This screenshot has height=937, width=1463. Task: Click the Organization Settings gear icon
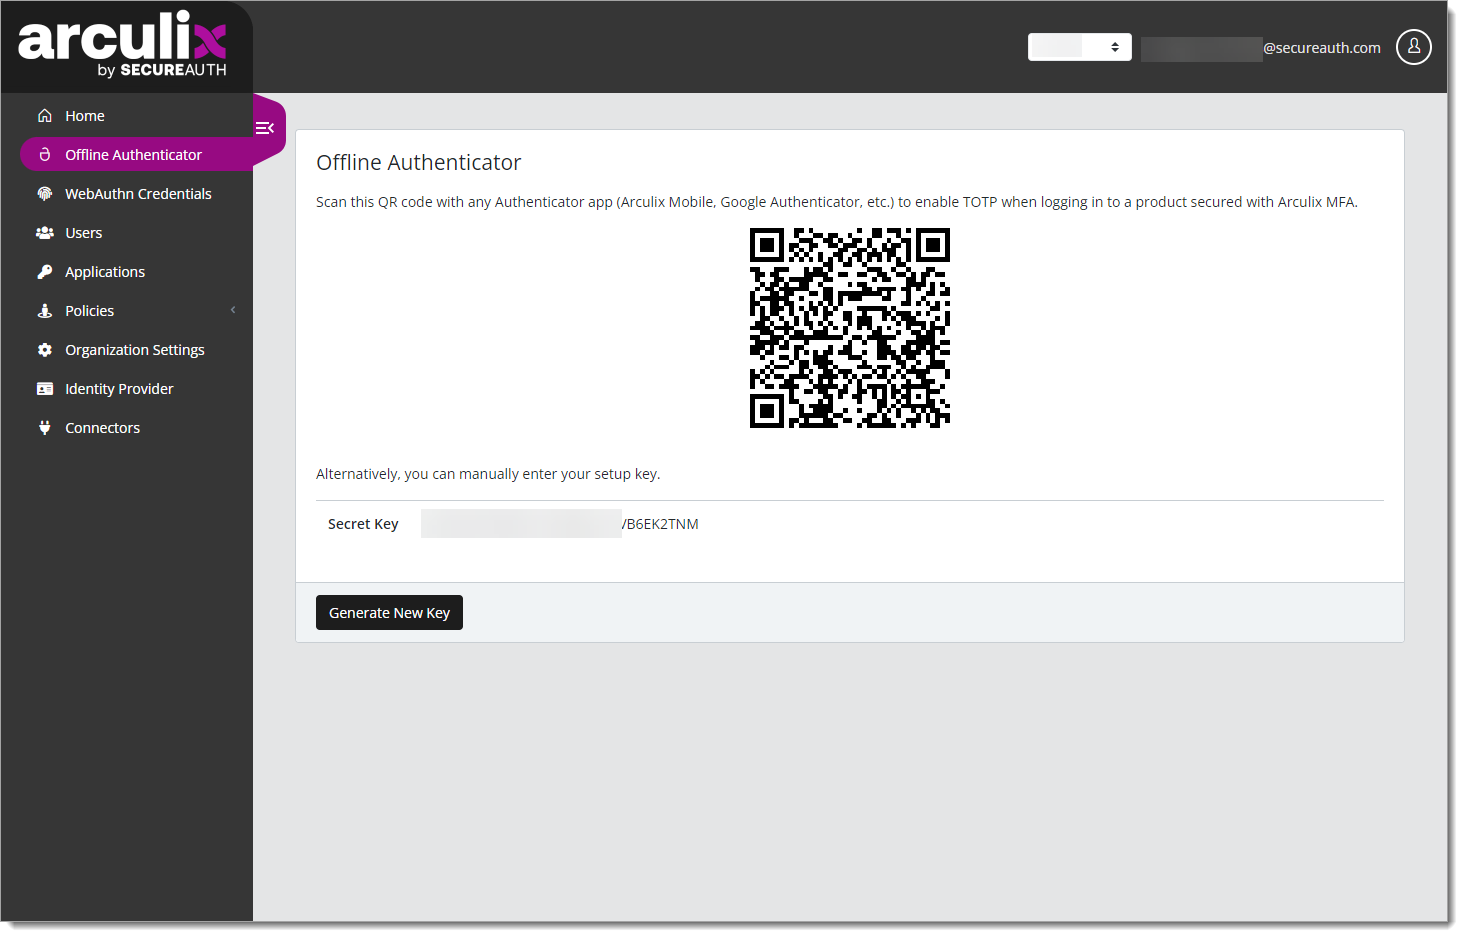click(45, 350)
